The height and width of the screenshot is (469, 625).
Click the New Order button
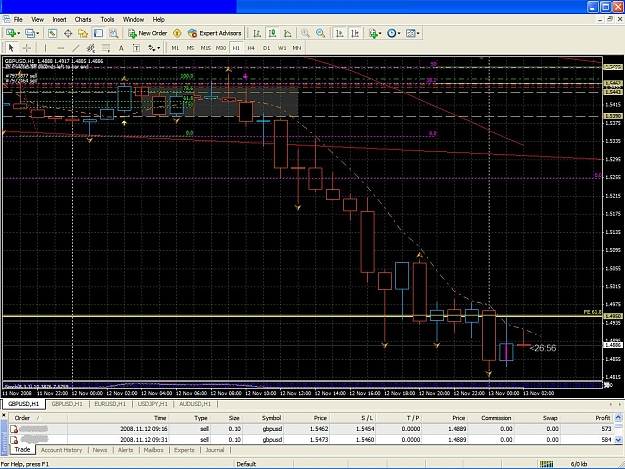click(x=147, y=33)
